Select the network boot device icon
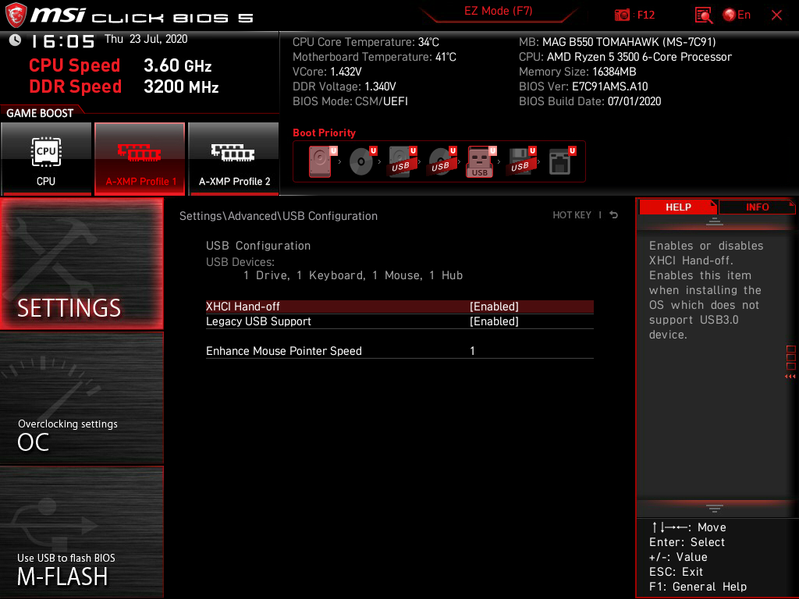The image size is (799, 599). (561, 161)
